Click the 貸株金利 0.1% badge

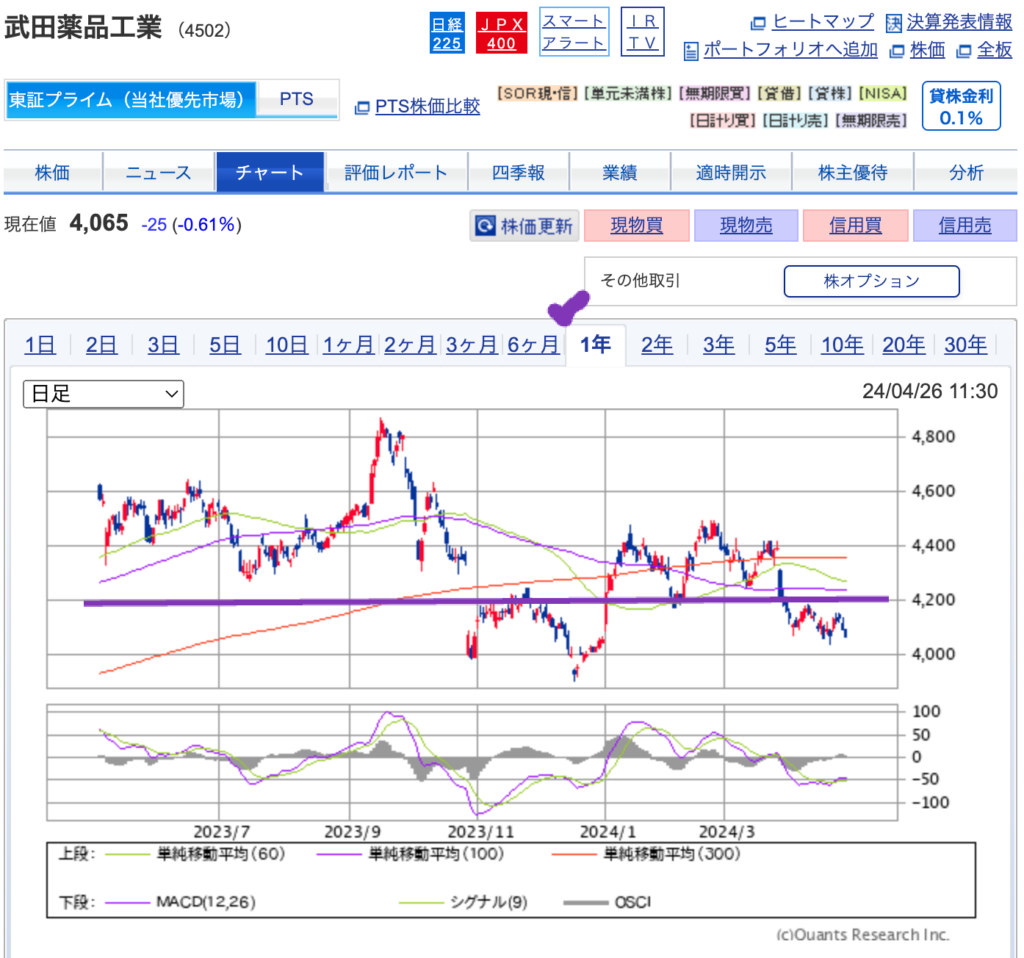[x=961, y=106]
